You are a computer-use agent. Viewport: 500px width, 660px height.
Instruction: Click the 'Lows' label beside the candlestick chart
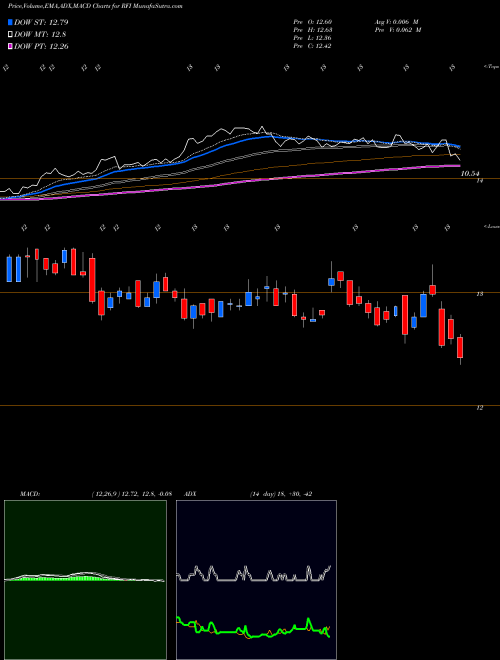coord(492,227)
